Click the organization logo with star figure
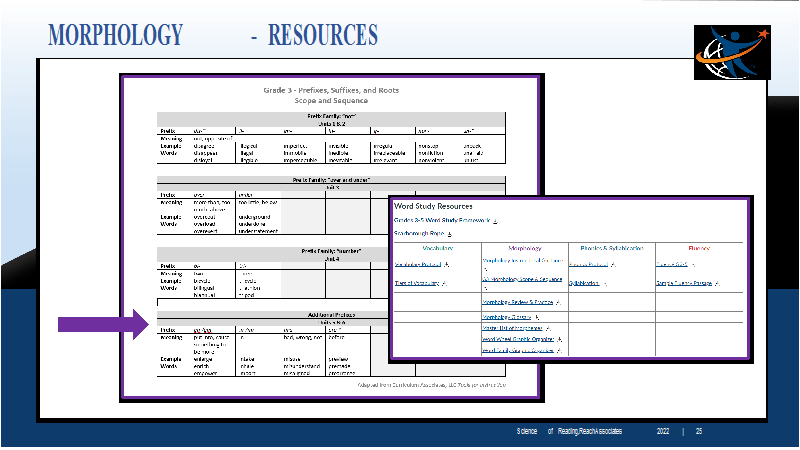 point(732,53)
